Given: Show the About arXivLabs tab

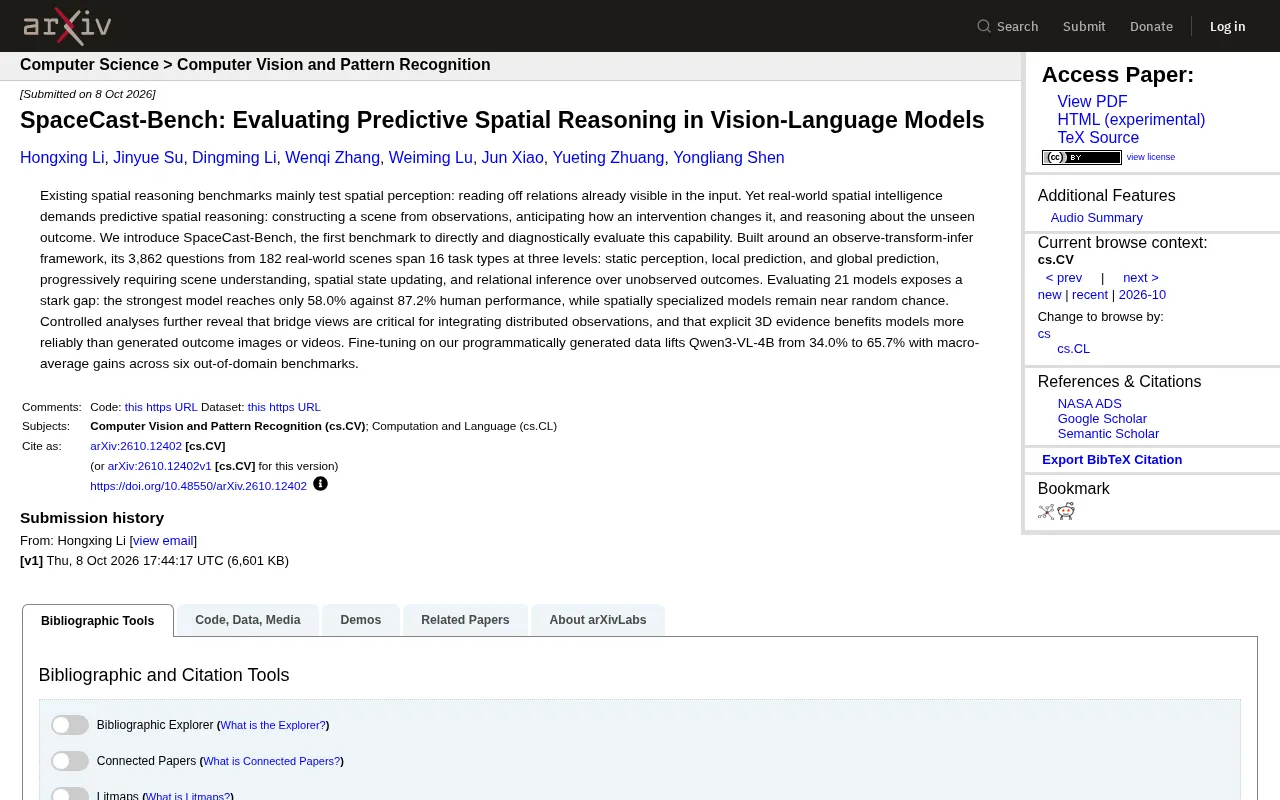Looking at the screenshot, I should [598, 620].
